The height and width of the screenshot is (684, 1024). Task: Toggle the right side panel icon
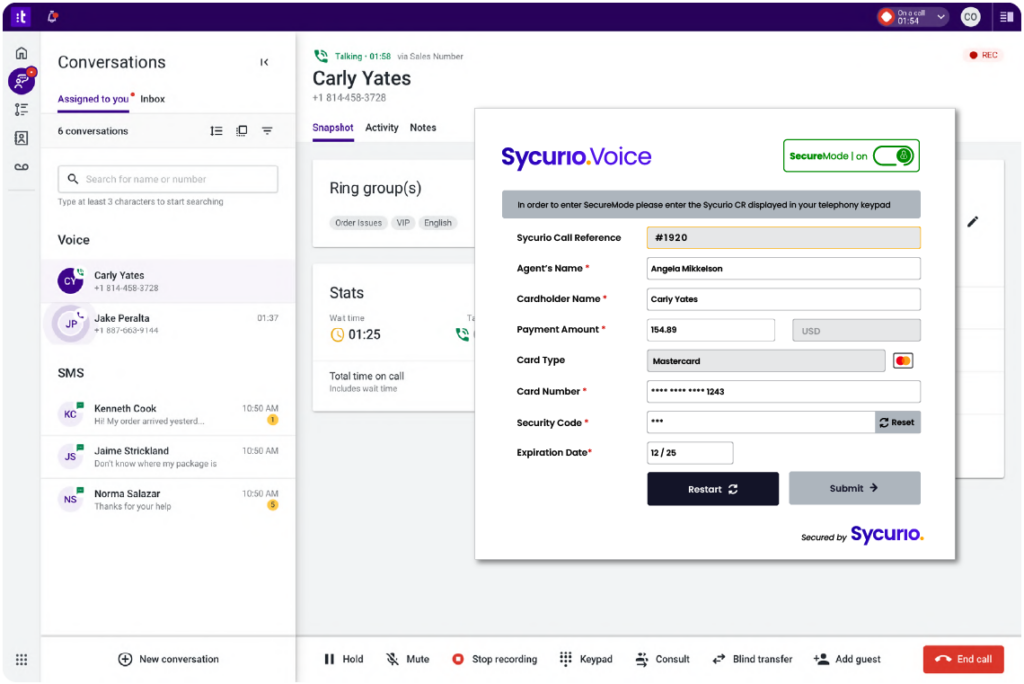[x=1006, y=17]
